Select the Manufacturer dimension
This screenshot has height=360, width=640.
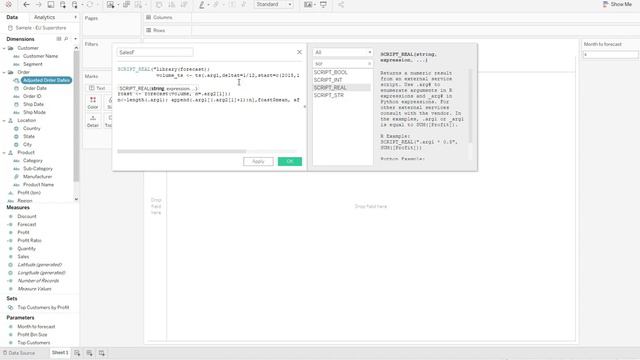click(38, 177)
